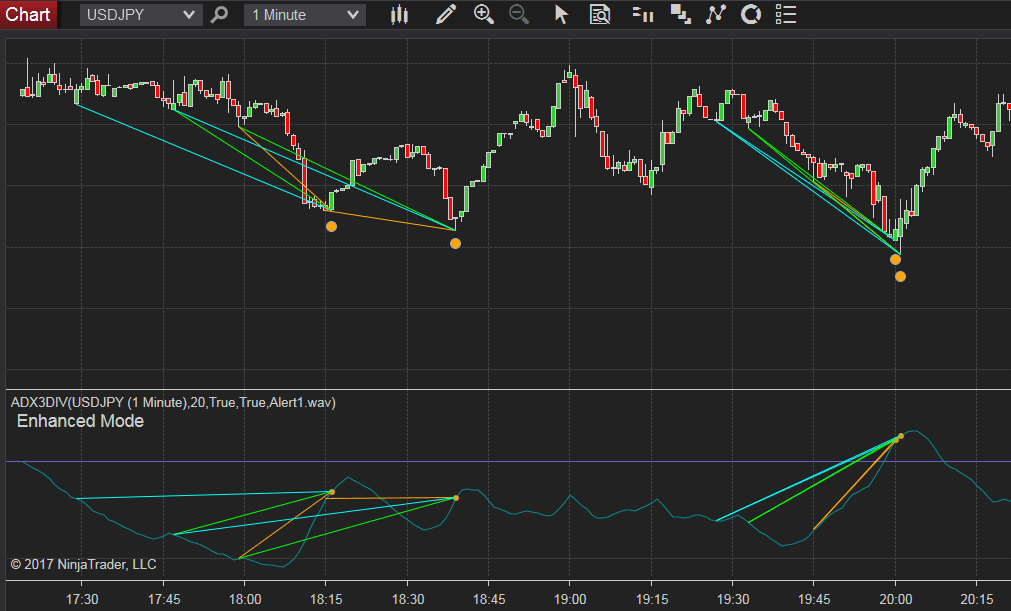Select the cursor pointer tool
Image resolution: width=1011 pixels, height=611 pixels.
click(x=561, y=14)
